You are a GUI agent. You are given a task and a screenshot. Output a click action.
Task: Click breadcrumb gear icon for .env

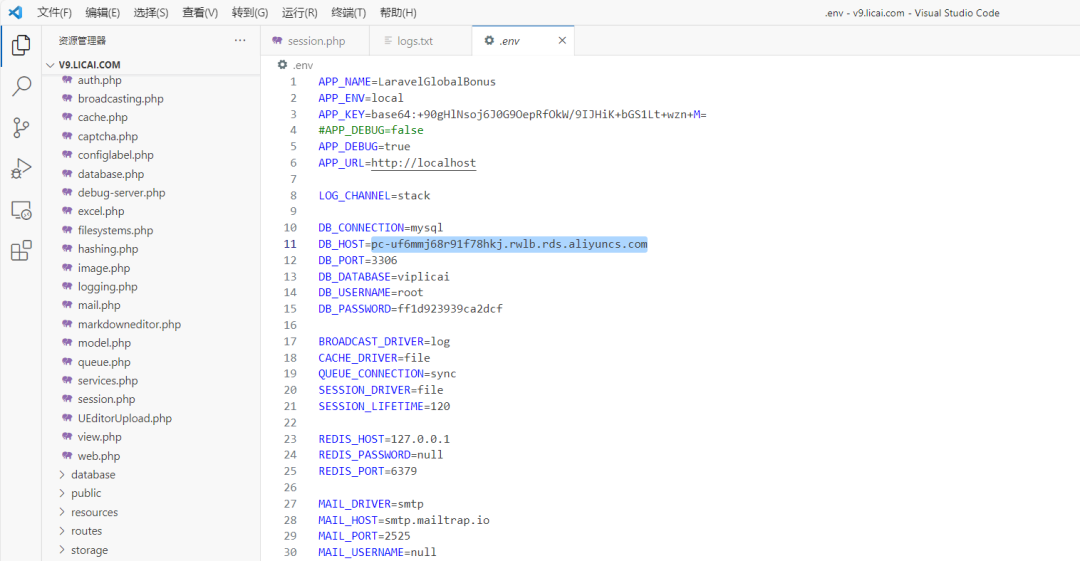click(282, 65)
